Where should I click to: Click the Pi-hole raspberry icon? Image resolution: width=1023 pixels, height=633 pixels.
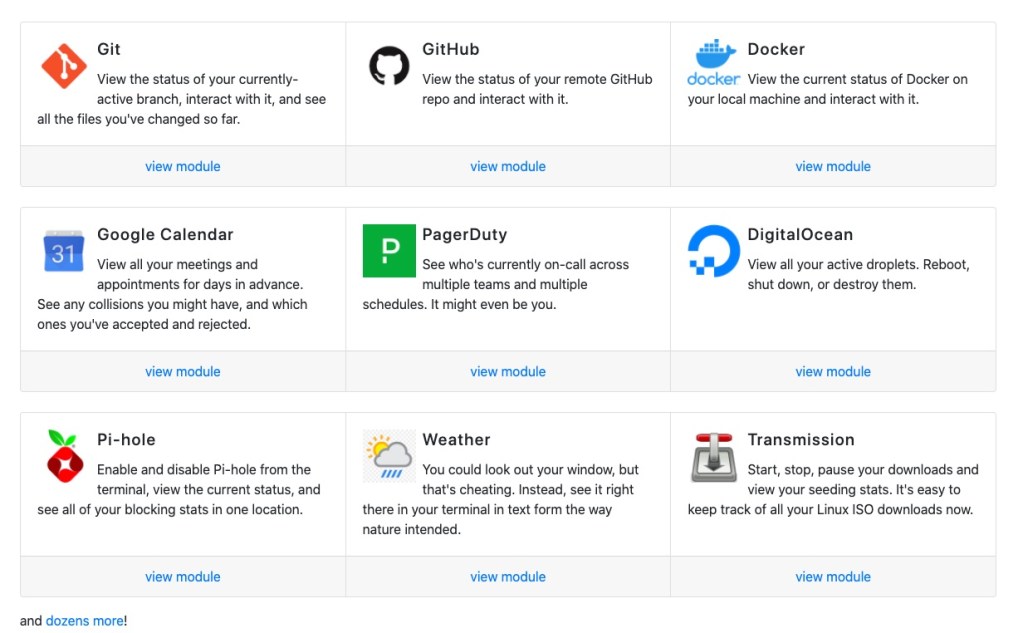tap(64, 456)
